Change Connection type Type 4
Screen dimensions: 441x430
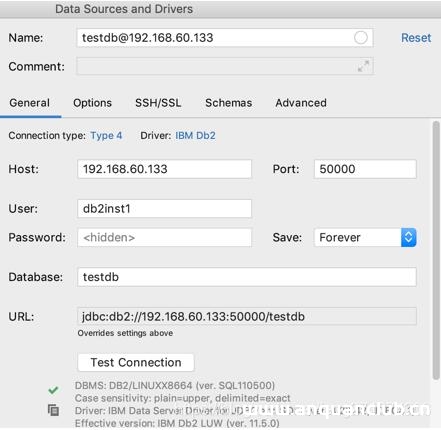click(x=106, y=136)
